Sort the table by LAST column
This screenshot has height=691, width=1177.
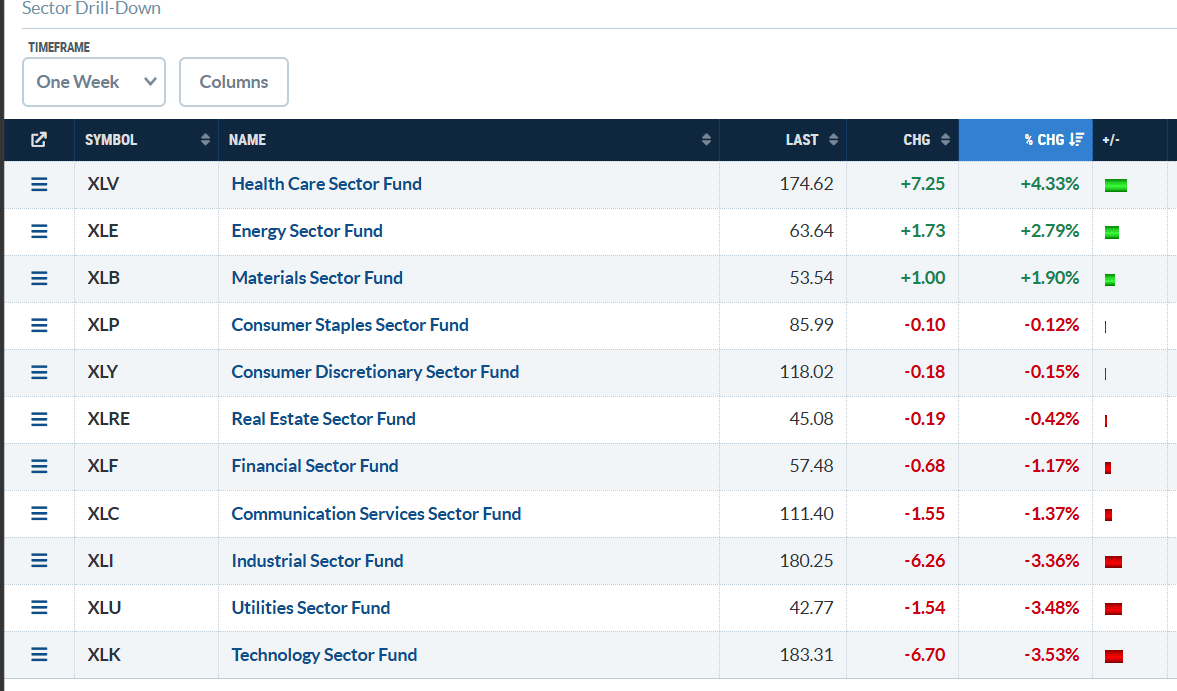pyautogui.click(x=783, y=140)
